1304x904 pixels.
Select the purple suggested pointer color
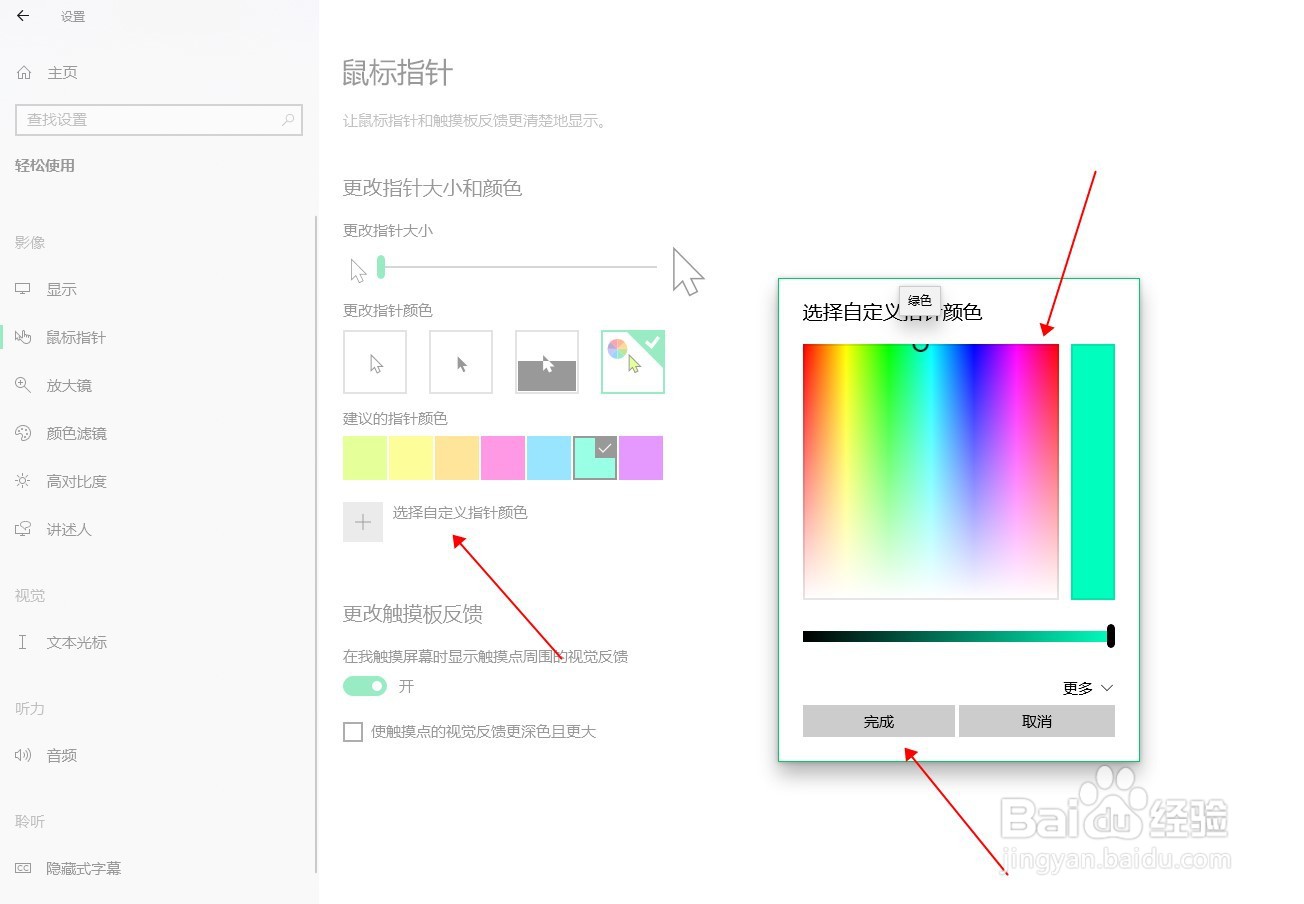(x=641, y=458)
